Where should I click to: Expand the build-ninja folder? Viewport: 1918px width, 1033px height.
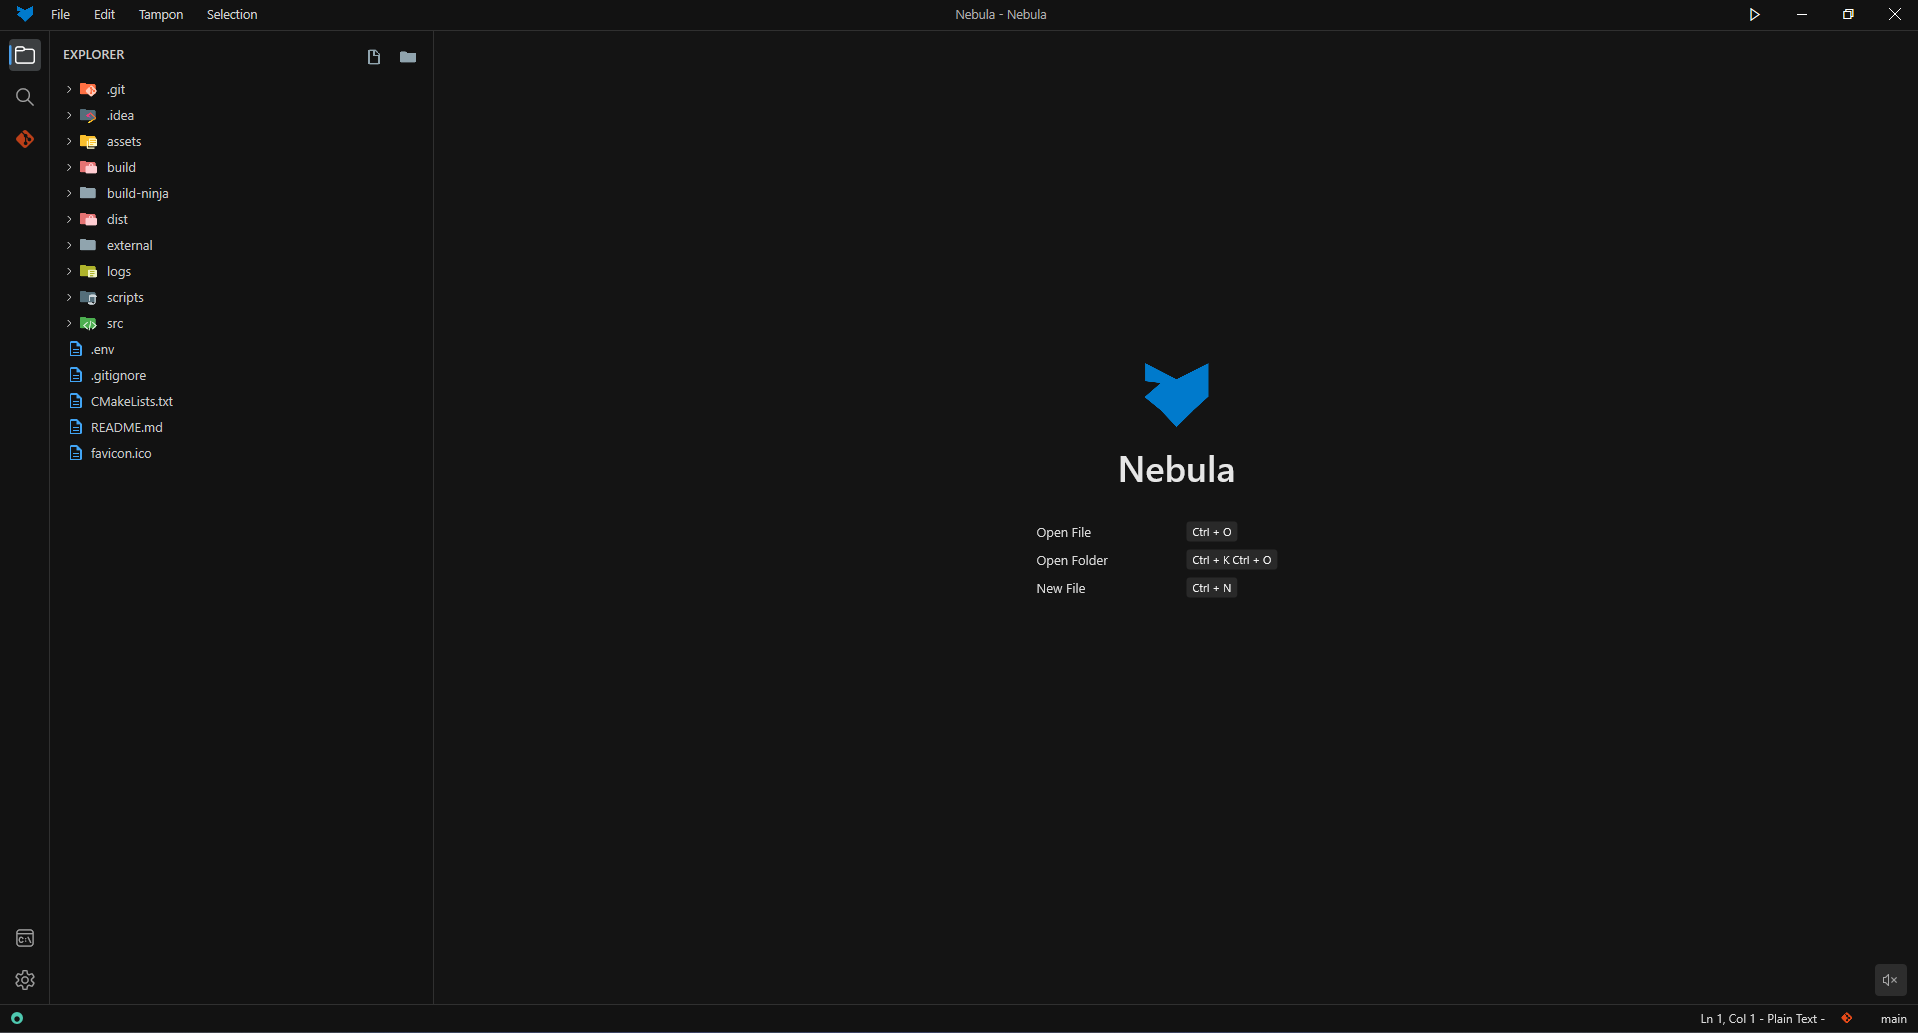[137, 194]
